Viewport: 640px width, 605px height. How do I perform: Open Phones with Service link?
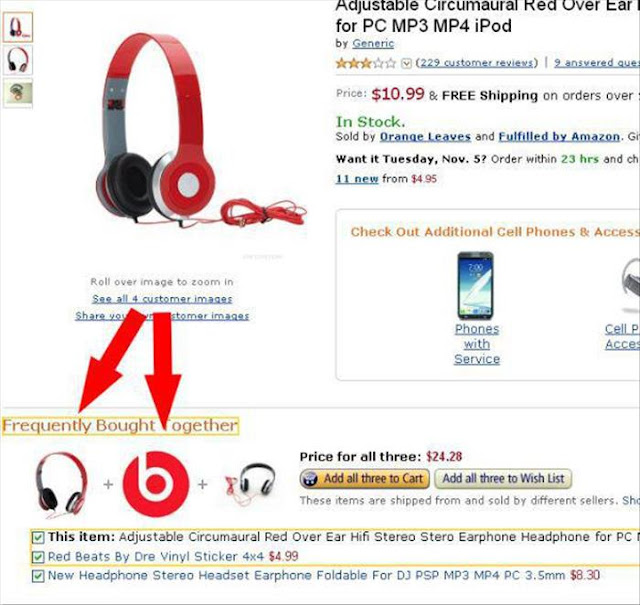click(477, 344)
